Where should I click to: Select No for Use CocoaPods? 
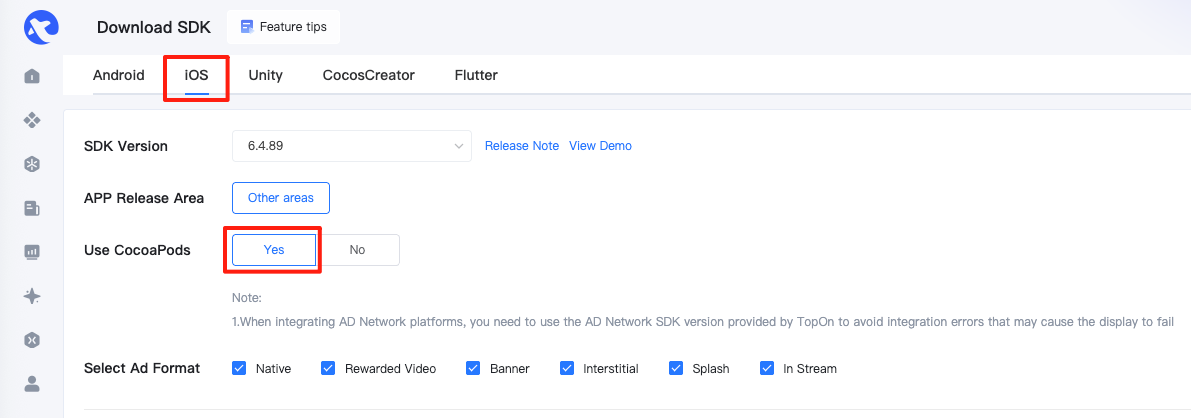point(357,250)
